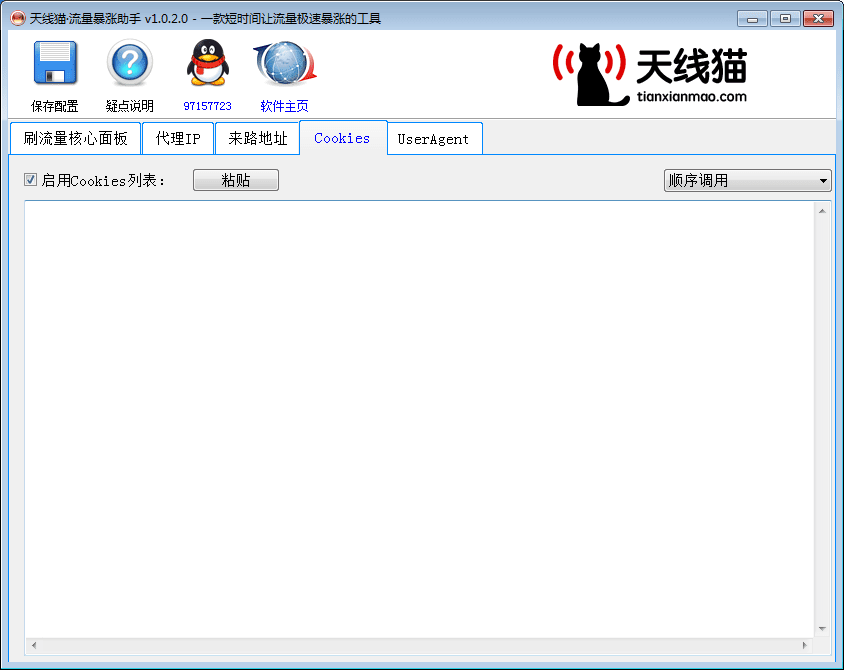Switch to the 来路地址 tab

pyautogui.click(x=257, y=139)
